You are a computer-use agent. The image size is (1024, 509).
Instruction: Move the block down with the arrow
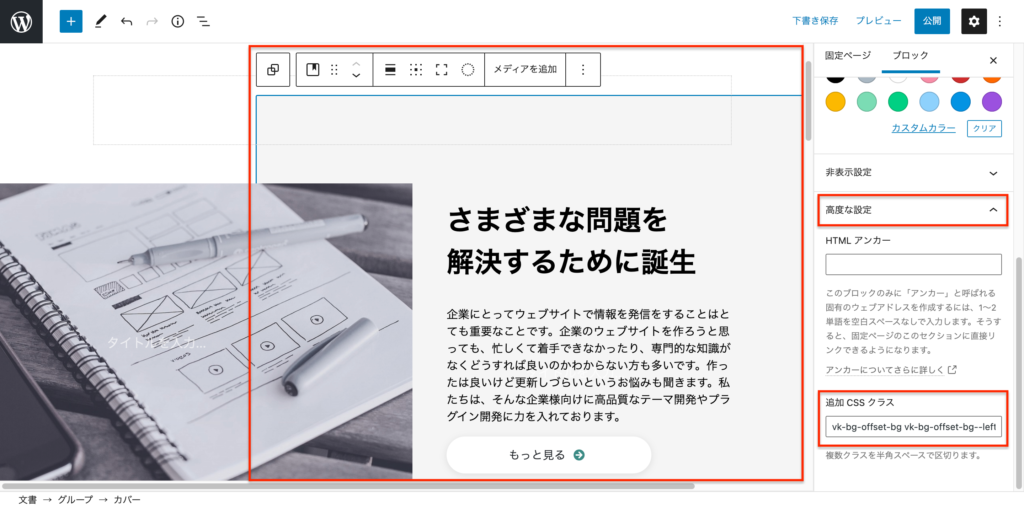356,77
